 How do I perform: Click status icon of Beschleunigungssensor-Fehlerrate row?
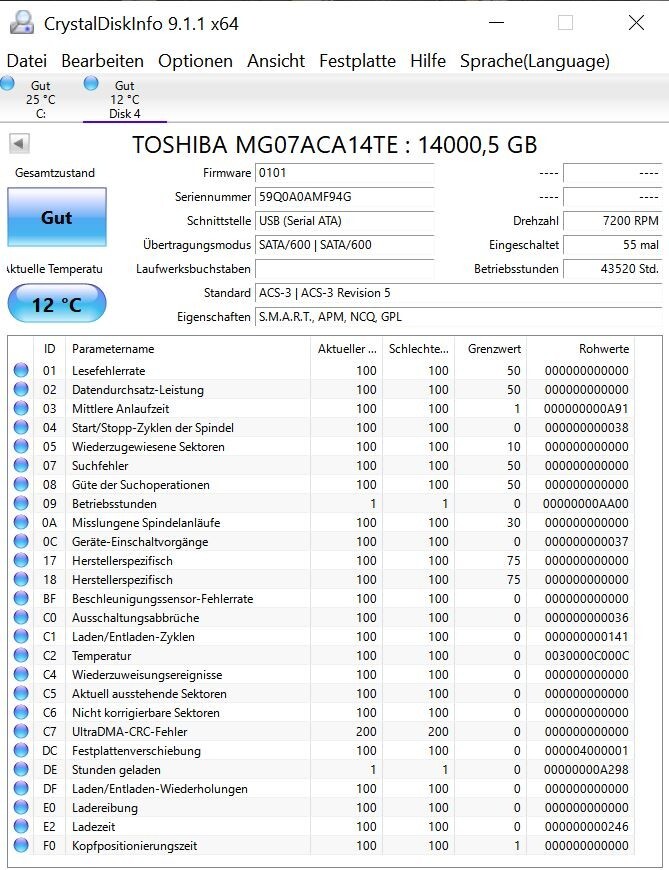[21, 598]
